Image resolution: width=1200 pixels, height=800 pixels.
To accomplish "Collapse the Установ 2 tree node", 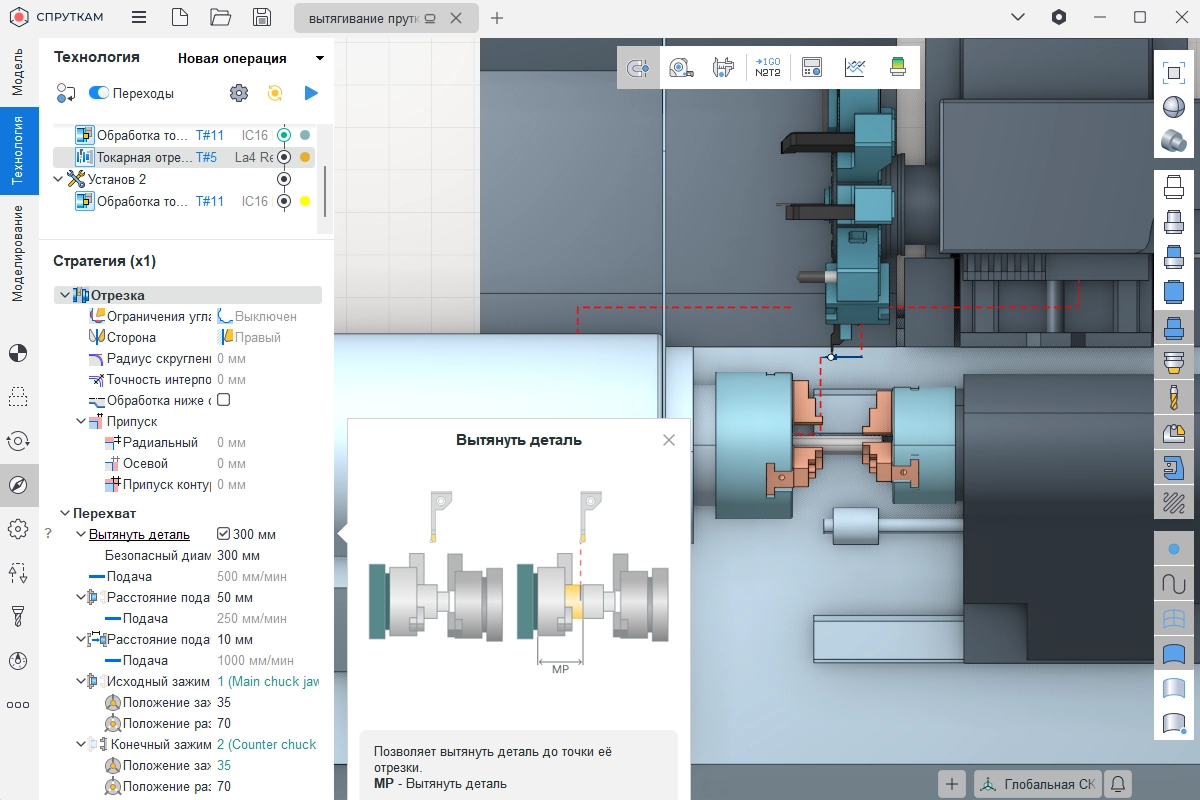I will pyautogui.click(x=58, y=179).
